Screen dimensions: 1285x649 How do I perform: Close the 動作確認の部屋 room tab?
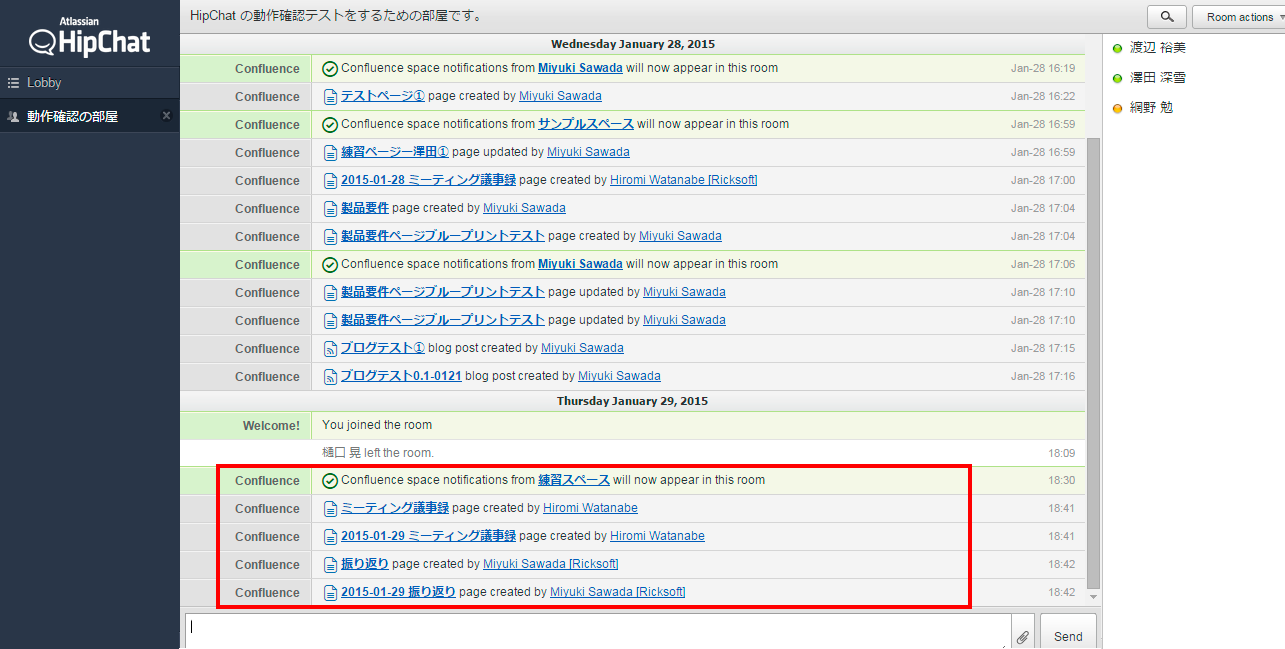pyautogui.click(x=166, y=116)
